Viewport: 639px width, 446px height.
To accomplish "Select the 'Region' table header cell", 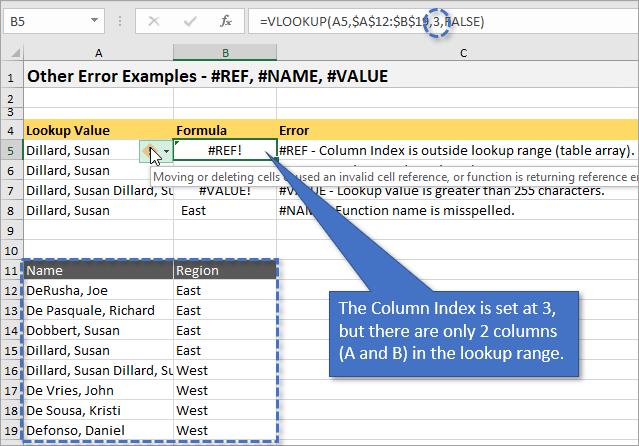I will click(x=224, y=270).
